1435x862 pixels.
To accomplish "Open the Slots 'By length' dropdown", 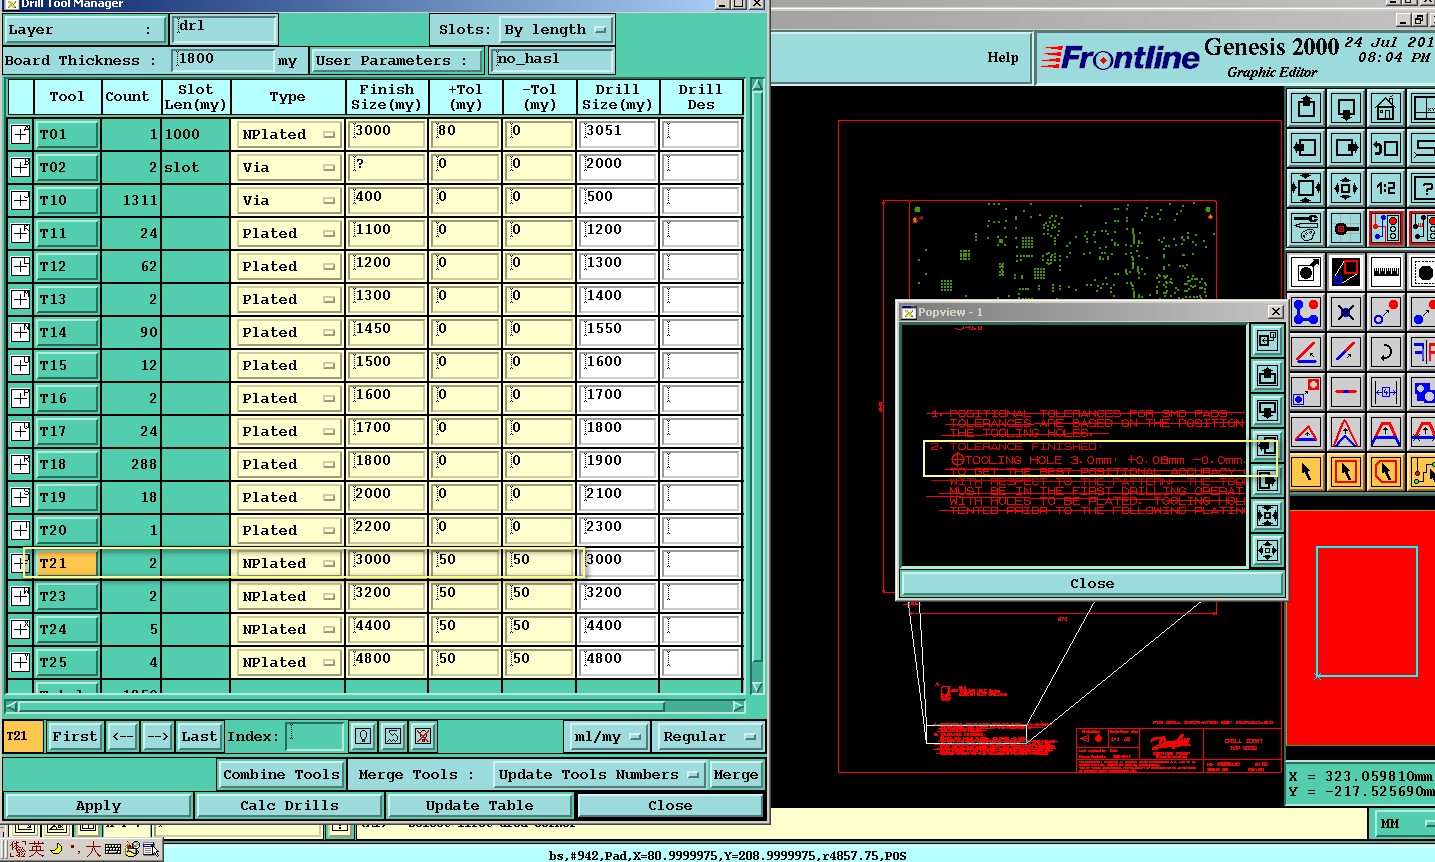I will click(x=556, y=30).
